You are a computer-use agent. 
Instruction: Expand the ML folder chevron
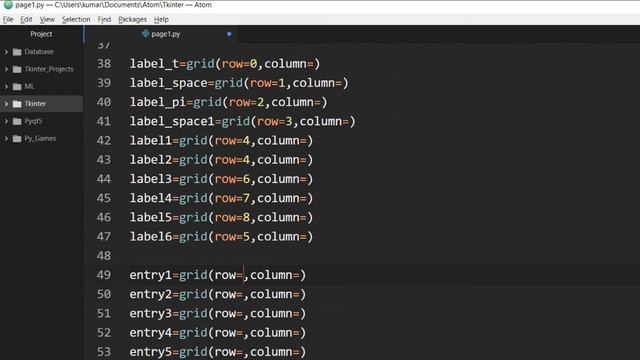point(6,87)
